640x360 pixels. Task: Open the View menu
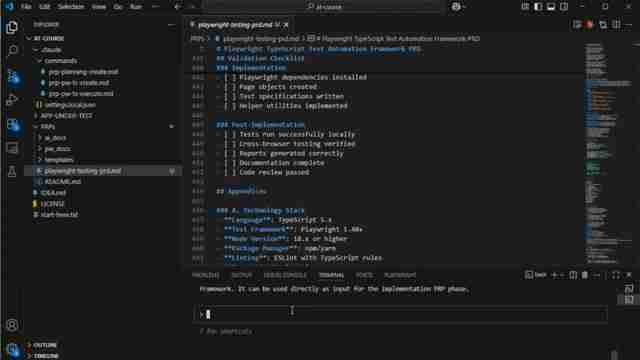[98, 7]
